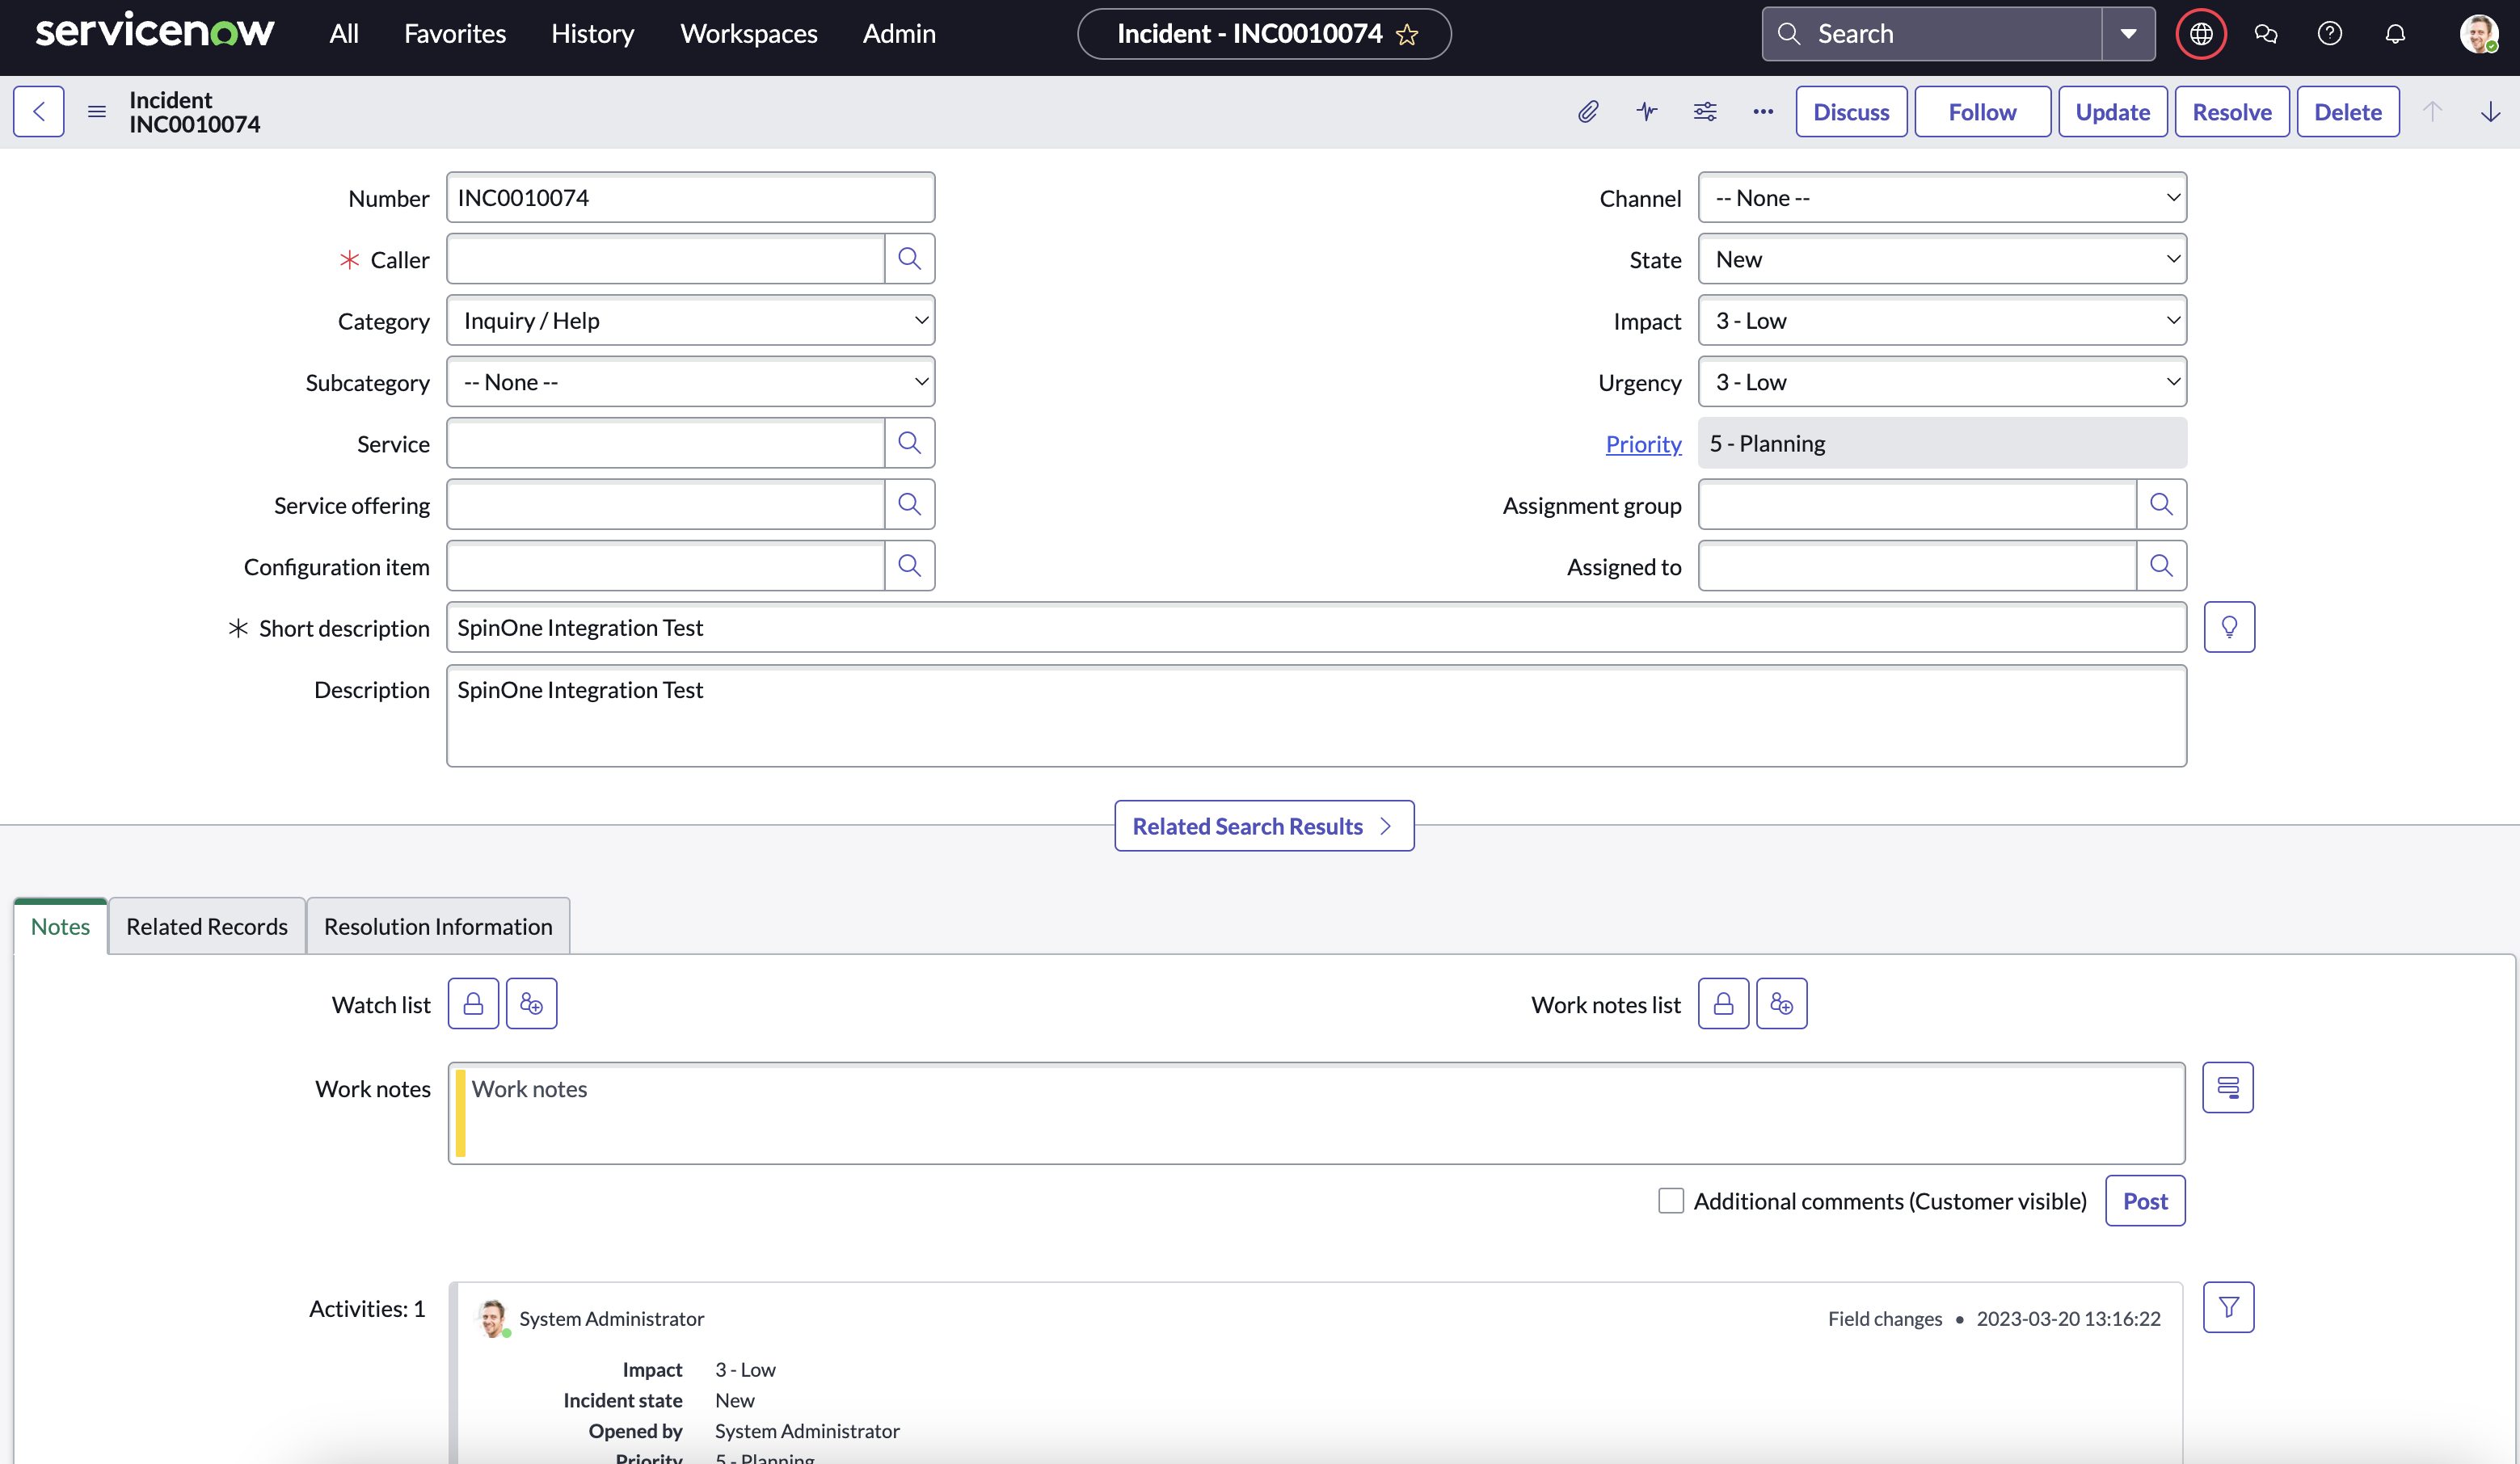This screenshot has height=1464, width=2520.
Task: Unlock the Watch list lock icon
Action: 473,1003
